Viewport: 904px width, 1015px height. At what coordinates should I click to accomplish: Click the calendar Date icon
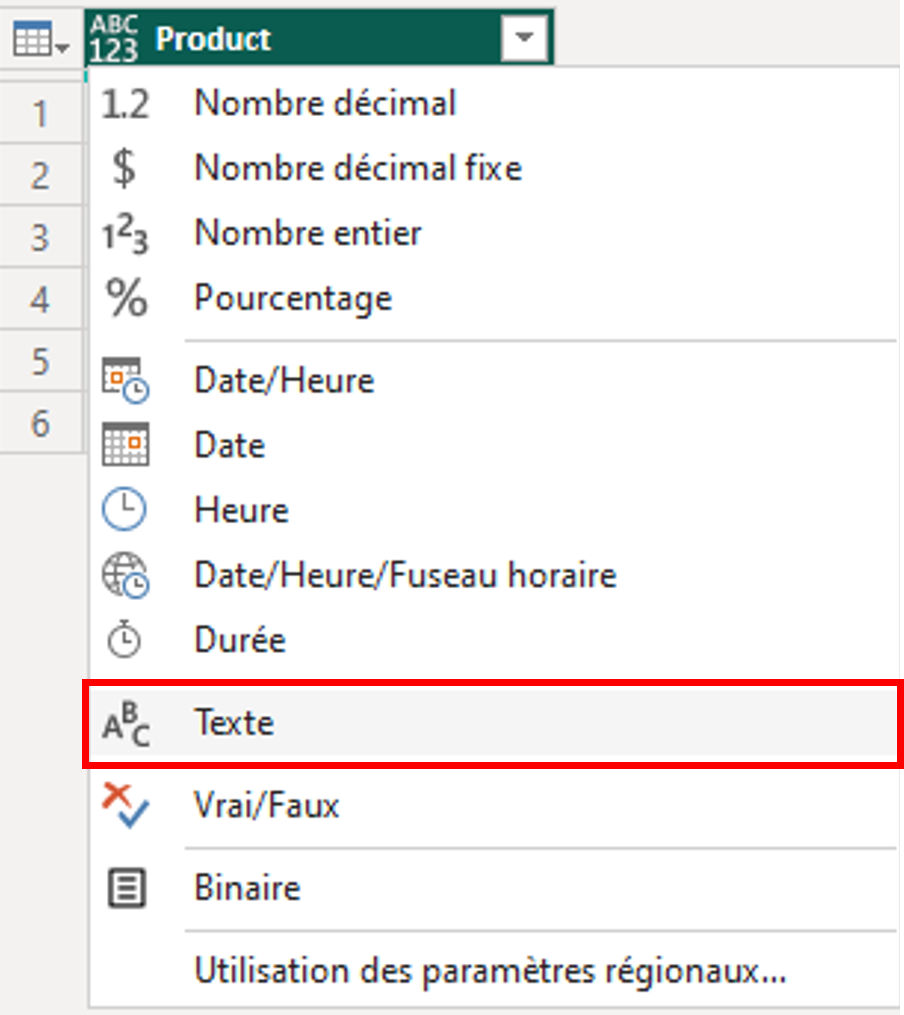coord(125,445)
